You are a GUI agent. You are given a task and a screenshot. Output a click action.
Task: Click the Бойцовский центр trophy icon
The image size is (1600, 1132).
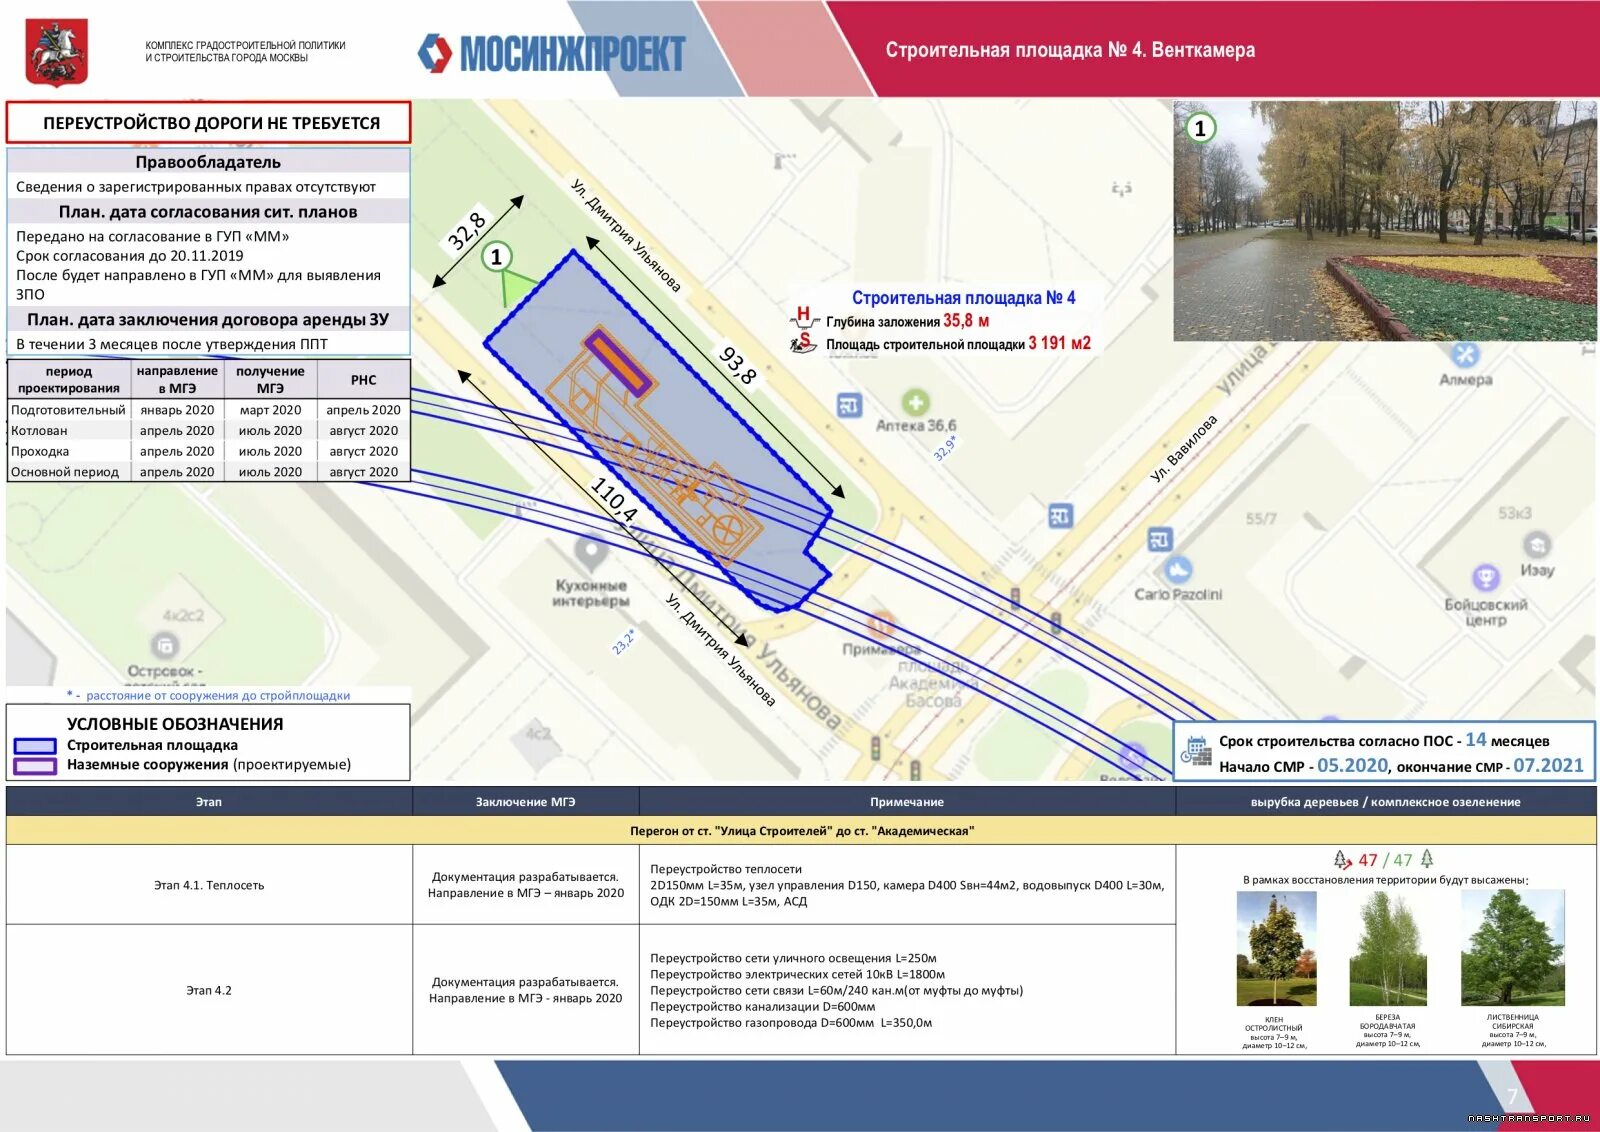coord(1486,577)
